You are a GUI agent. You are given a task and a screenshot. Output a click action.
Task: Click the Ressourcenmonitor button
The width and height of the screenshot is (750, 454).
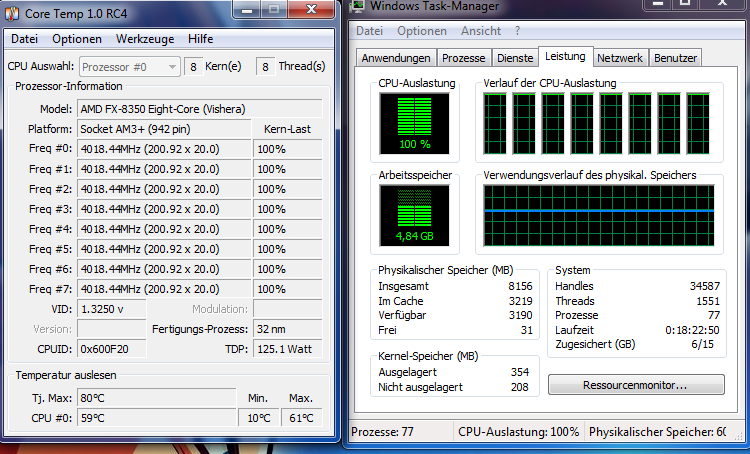636,385
